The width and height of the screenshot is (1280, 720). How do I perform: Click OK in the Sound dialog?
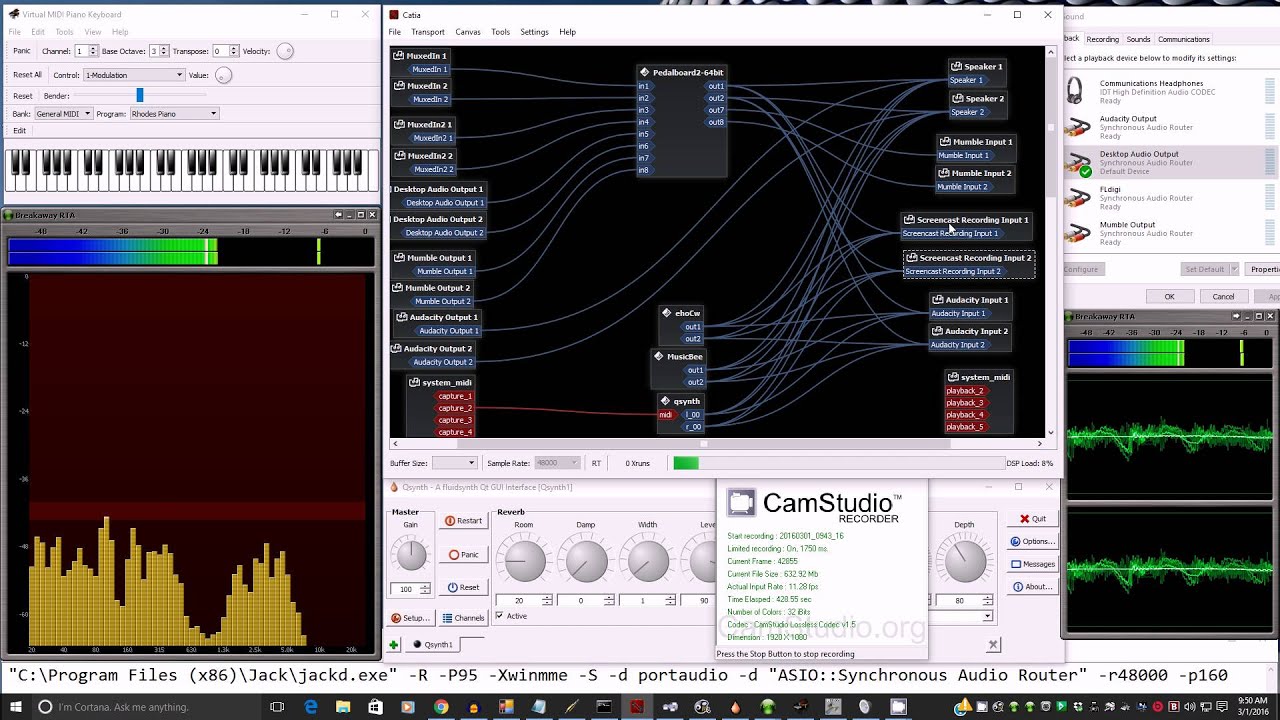(x=1169, y=297)
